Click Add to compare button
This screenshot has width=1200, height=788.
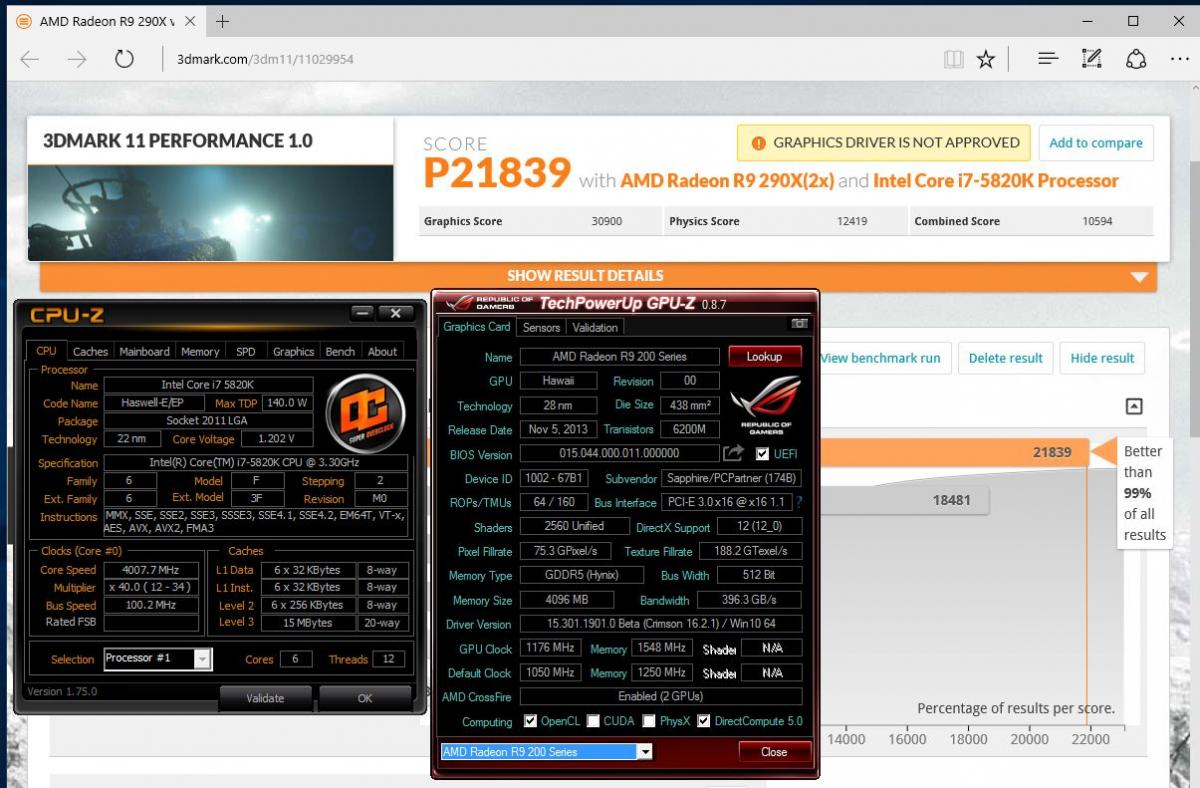(x=1096, y=143)
